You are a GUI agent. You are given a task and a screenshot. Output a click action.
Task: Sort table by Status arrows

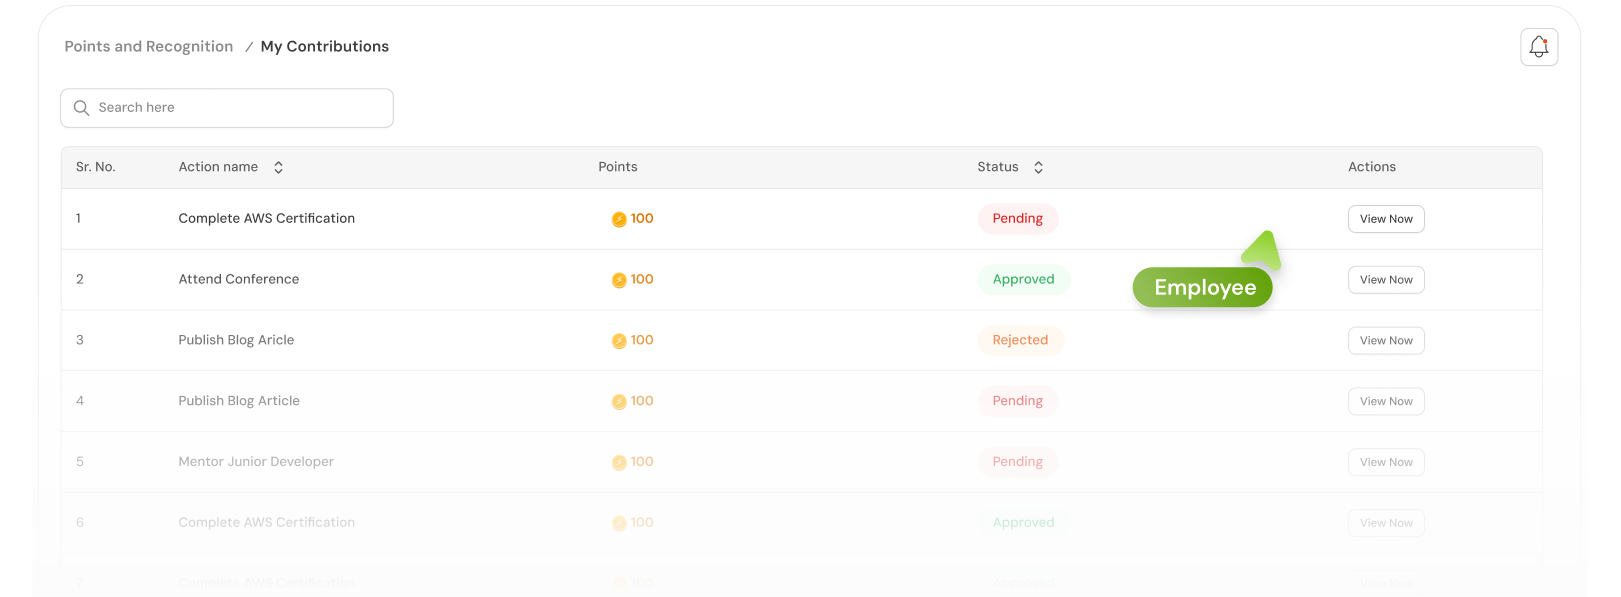click(1038, 168)
